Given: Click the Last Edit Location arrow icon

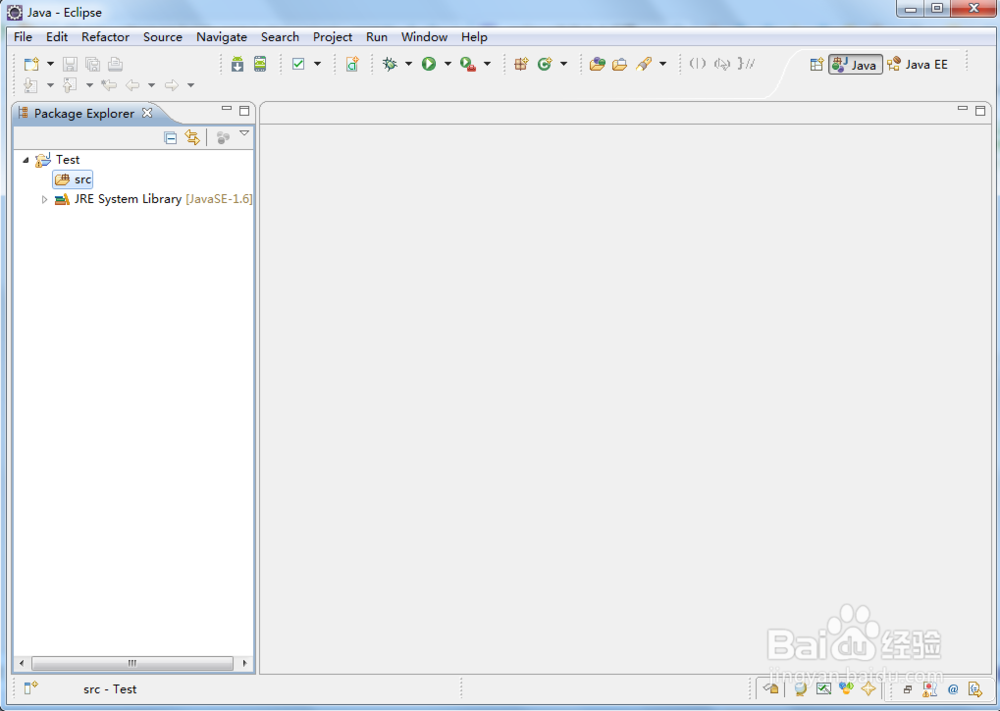Looking at the screenshot, I should [x=109, y=85].
